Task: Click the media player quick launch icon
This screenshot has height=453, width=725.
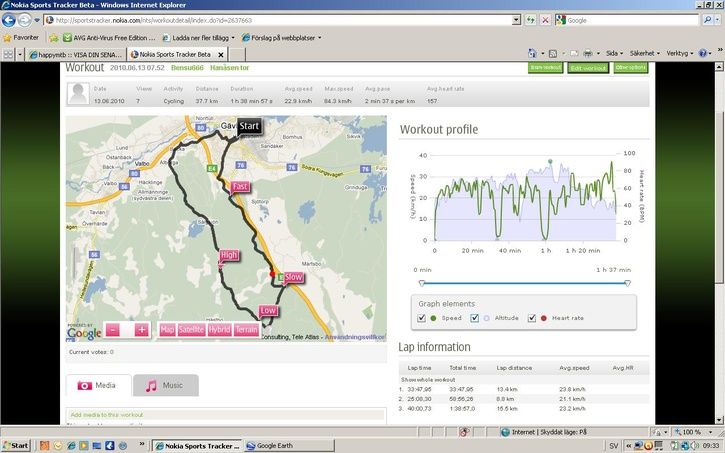Action: 84,446
